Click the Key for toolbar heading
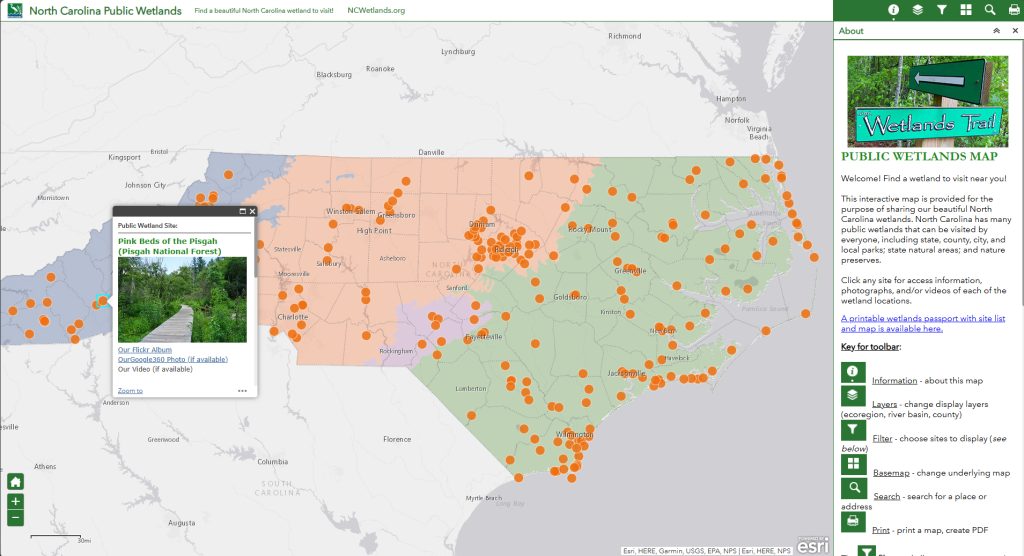Viewport: 1024px width, 556px height. pos(871,347)
